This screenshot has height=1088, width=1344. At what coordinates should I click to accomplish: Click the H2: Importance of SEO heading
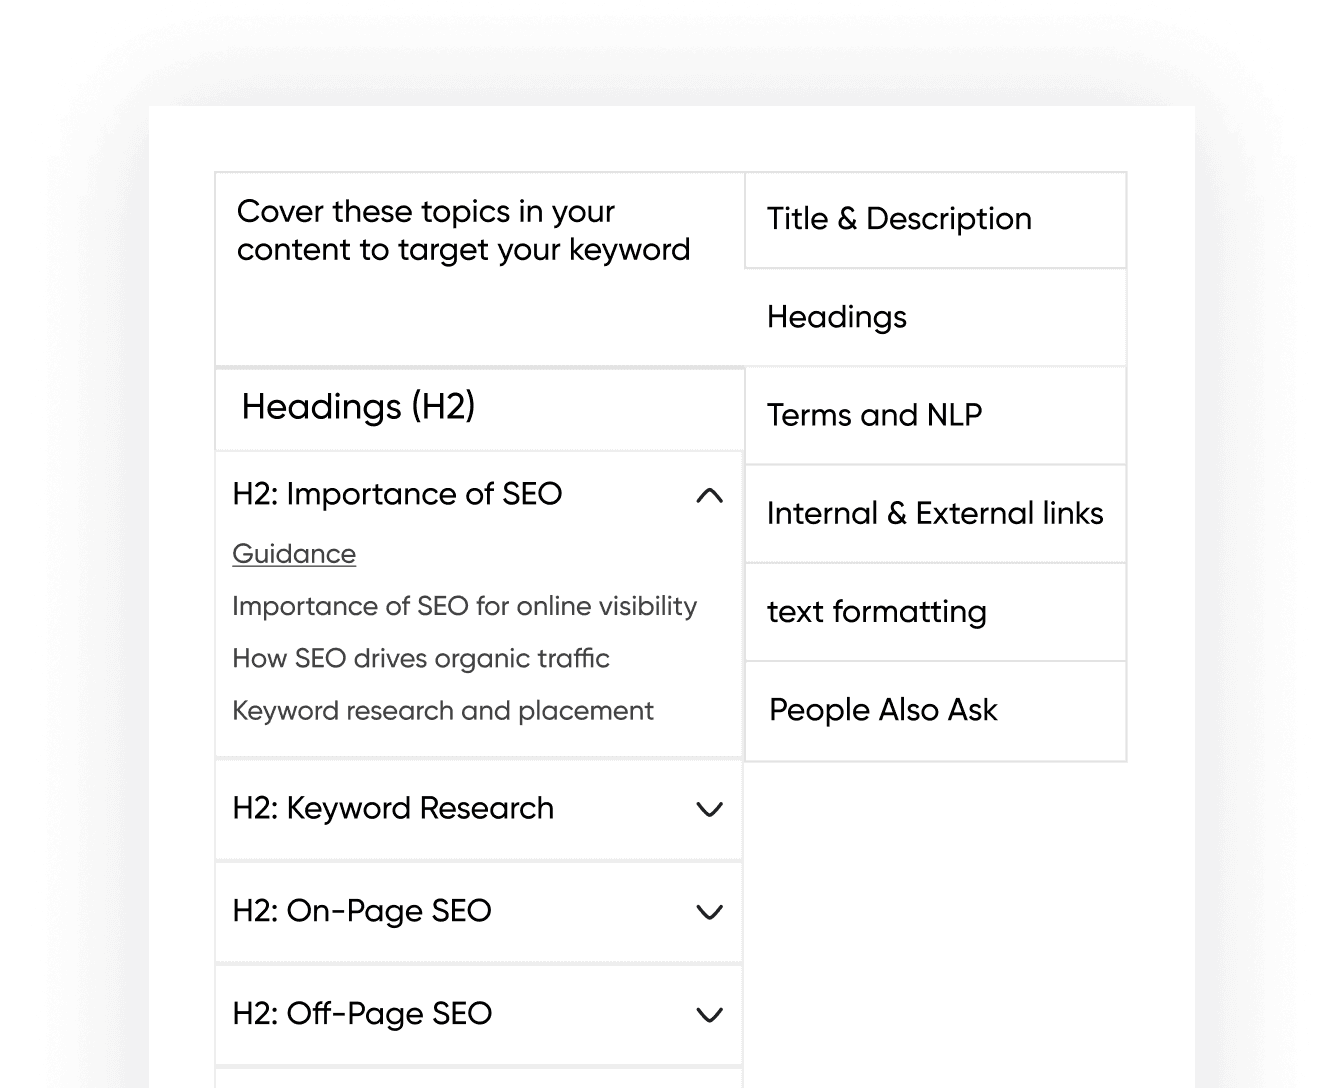pos(397,494)
